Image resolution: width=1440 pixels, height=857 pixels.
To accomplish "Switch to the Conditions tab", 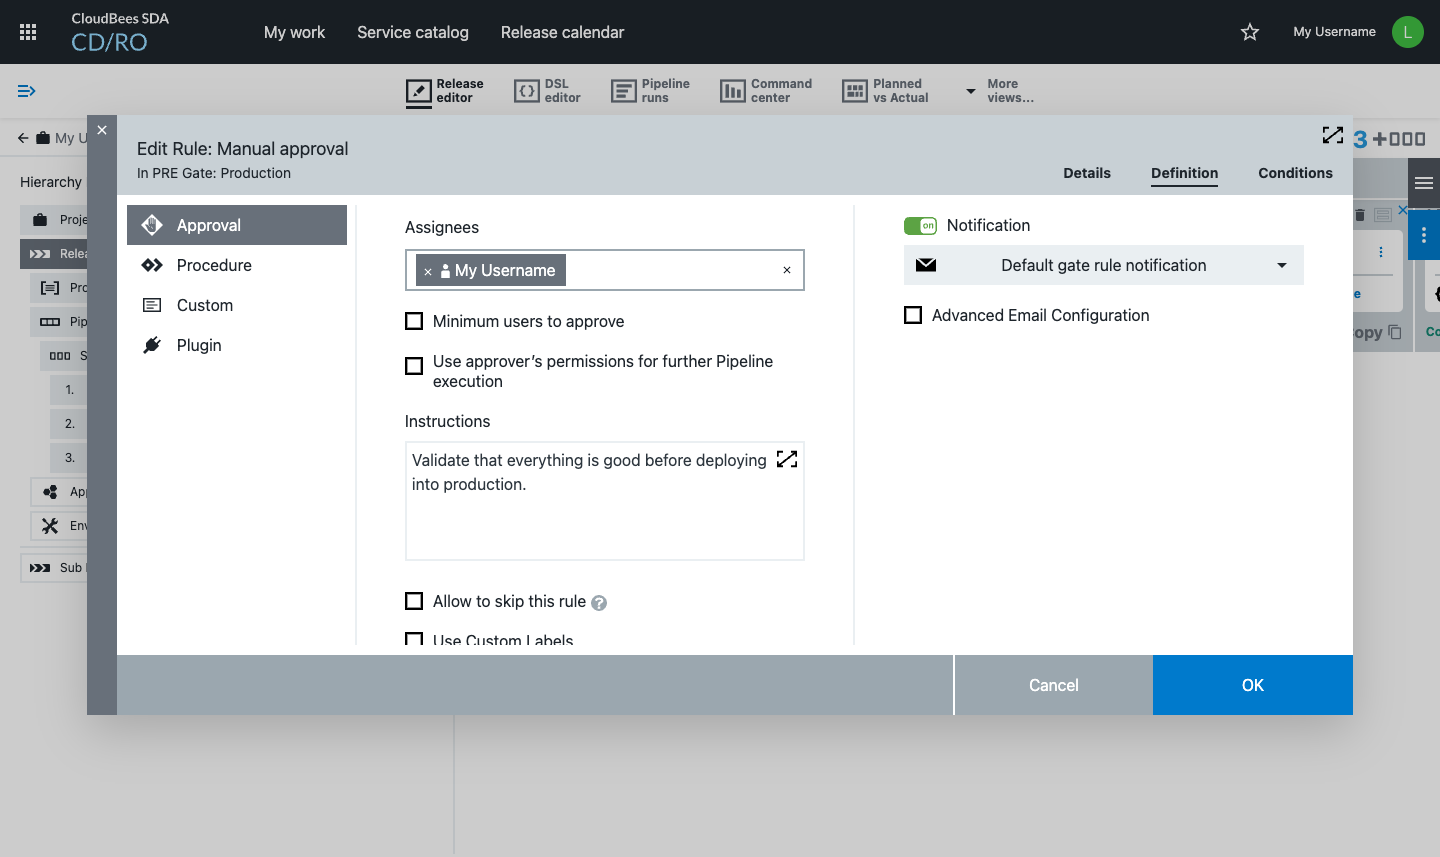I will pyautogui.click(x=1295, y=173).
